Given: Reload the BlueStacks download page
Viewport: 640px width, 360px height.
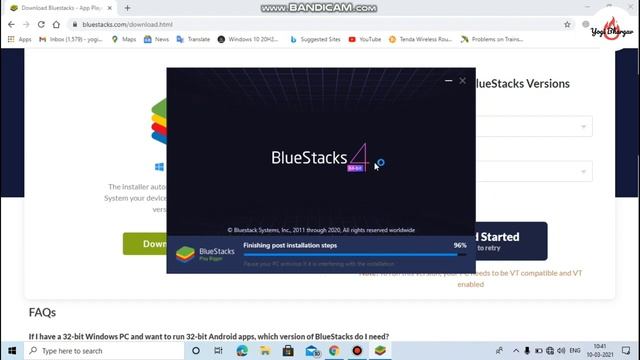Looking at the screenshot, I should pyautogui.click(x=41, y=24).
